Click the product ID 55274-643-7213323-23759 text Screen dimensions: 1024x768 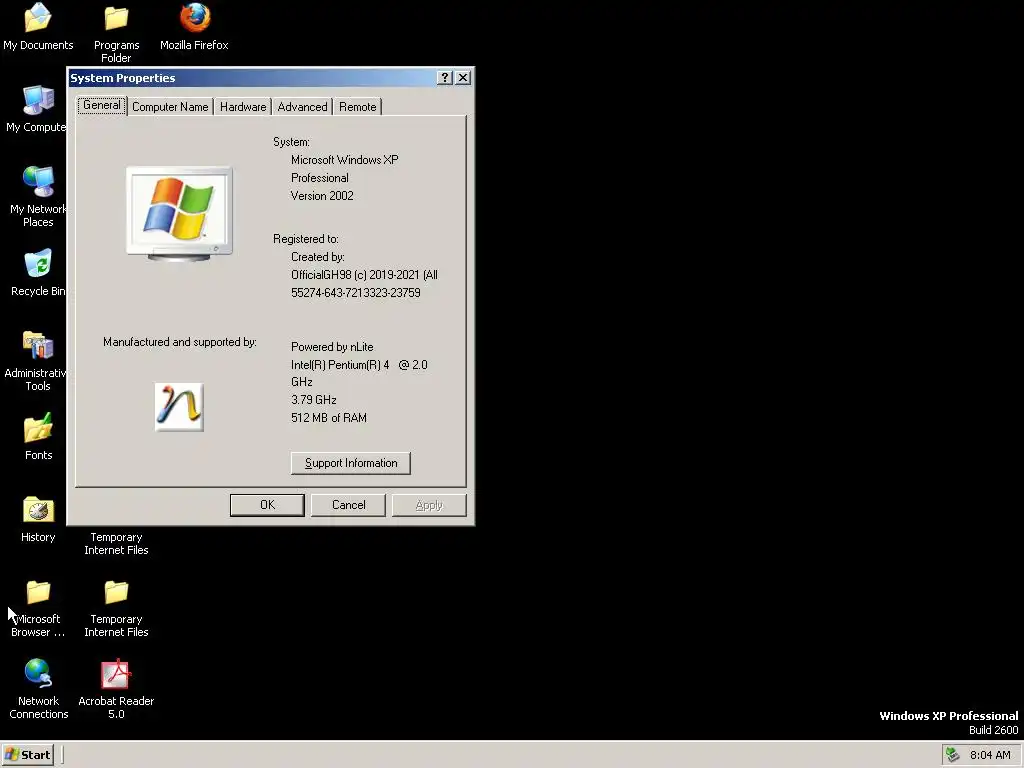click(356, 293)
